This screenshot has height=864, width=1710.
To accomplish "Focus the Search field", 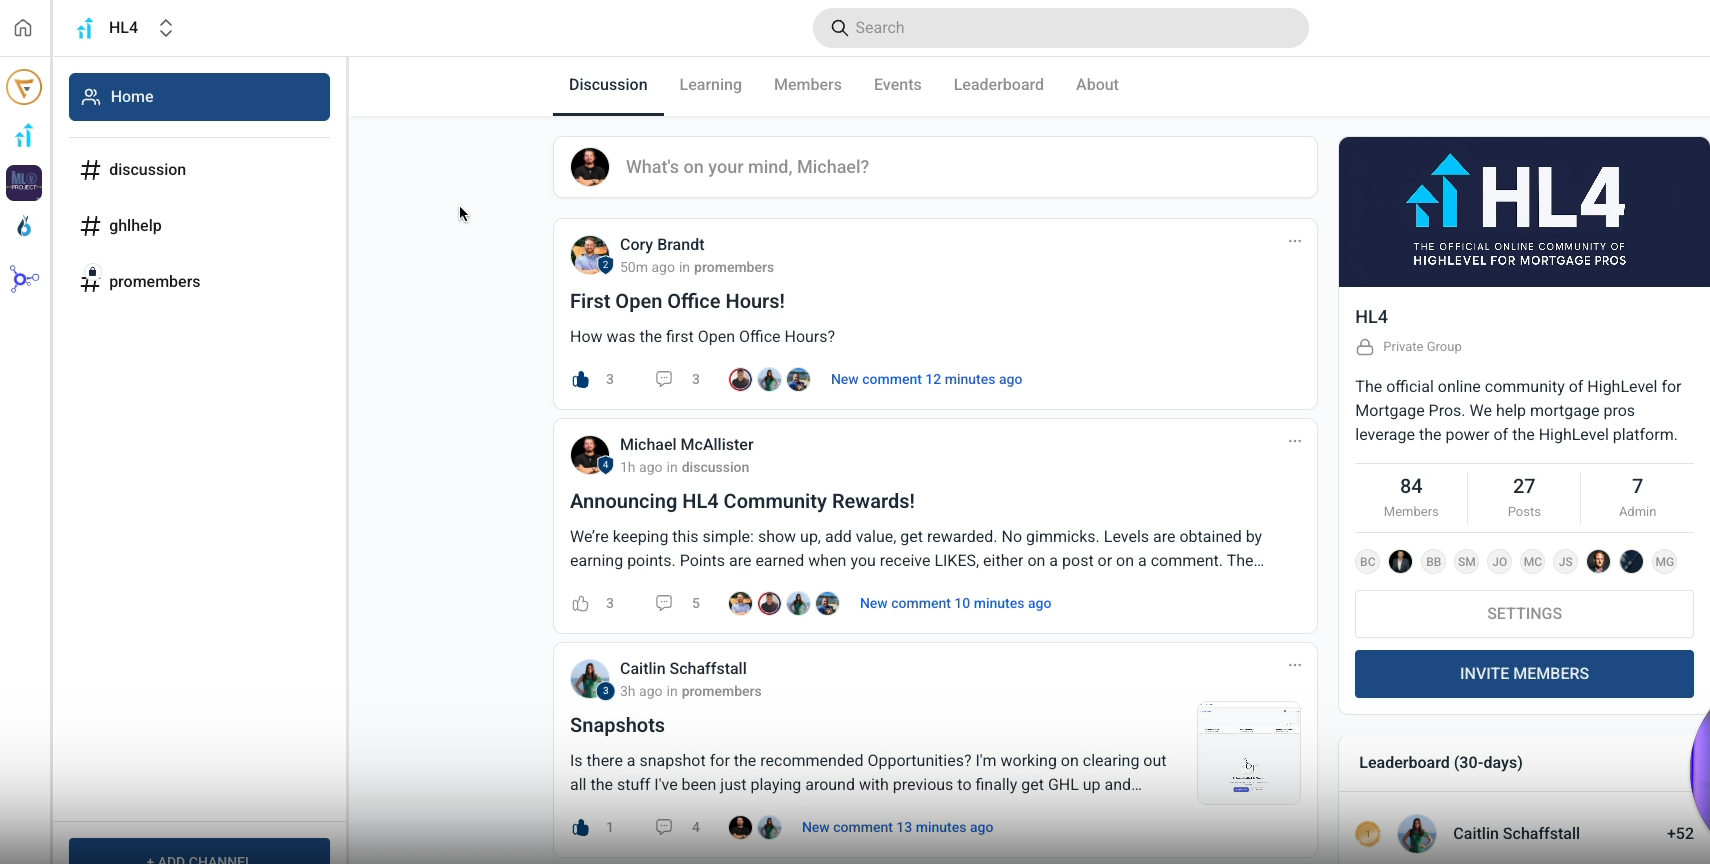I will [x=1060, y=28].
